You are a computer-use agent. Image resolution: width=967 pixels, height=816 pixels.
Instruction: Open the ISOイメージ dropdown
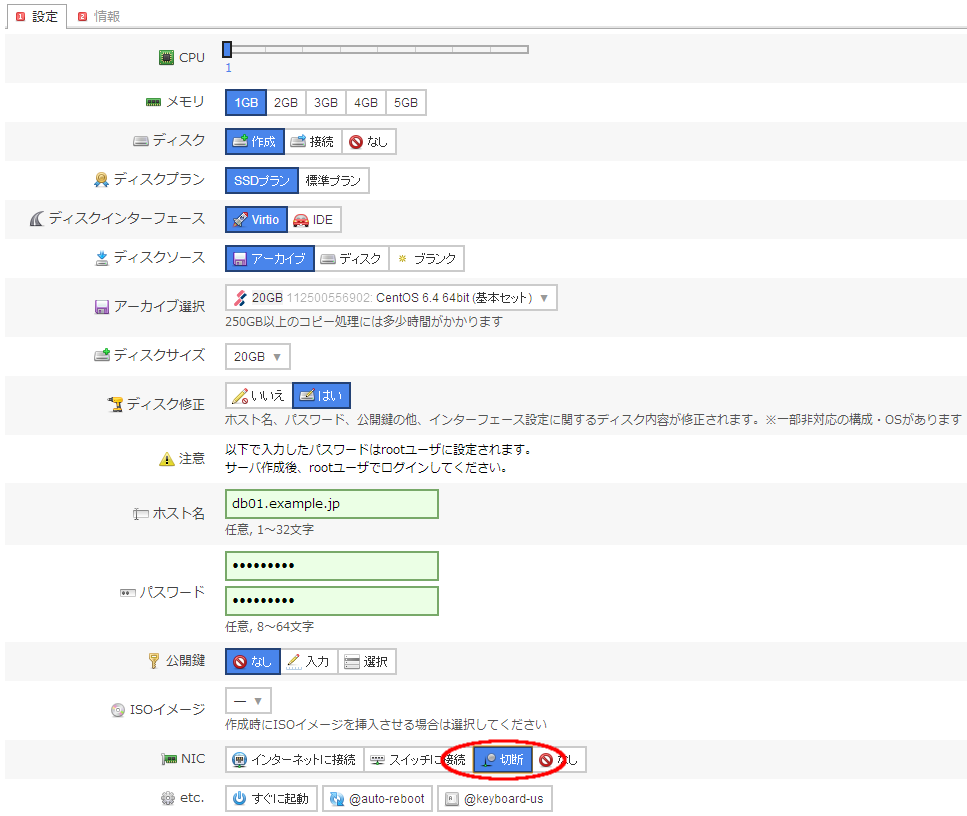pos(248,701)
